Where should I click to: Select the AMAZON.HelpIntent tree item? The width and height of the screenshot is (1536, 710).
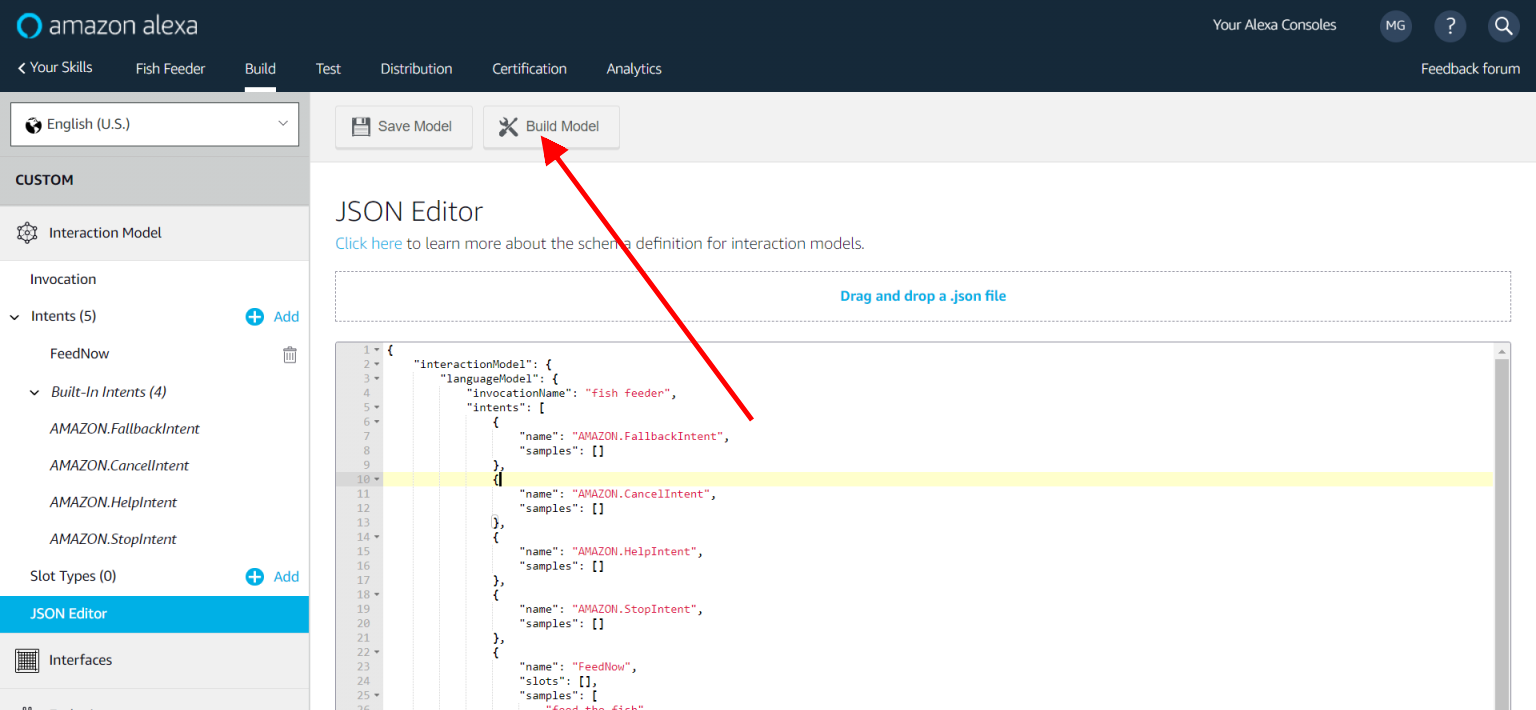coord(113,502)
